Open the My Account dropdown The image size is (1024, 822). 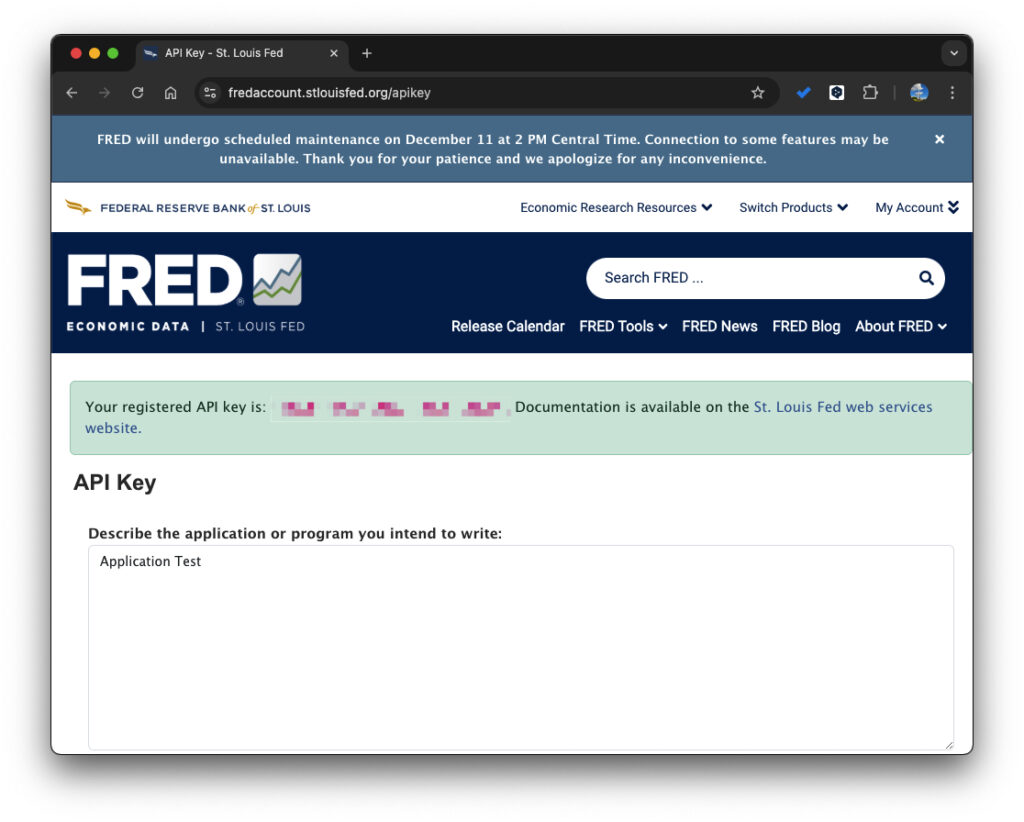coord(917,208)
